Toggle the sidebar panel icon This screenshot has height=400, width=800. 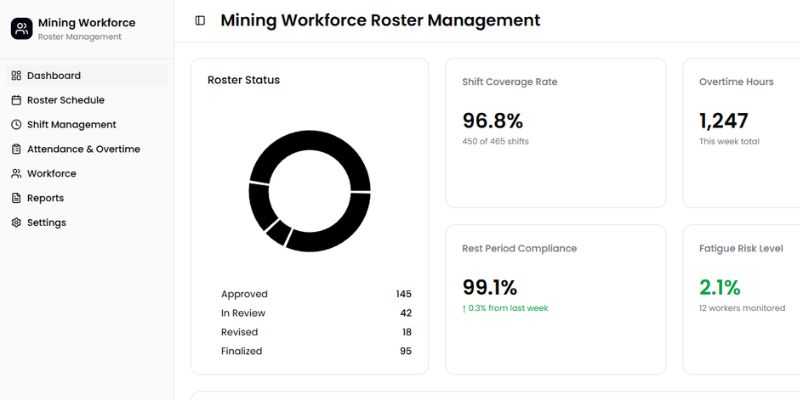tap(200, 20)
